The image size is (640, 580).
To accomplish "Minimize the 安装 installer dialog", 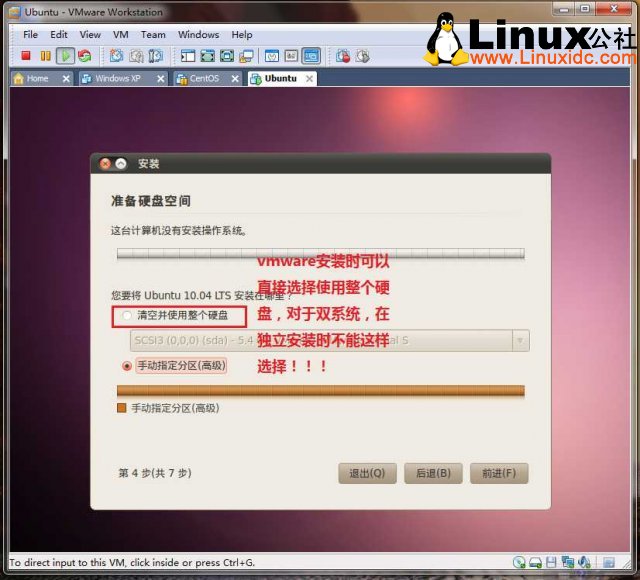I will tap(121, 164).
